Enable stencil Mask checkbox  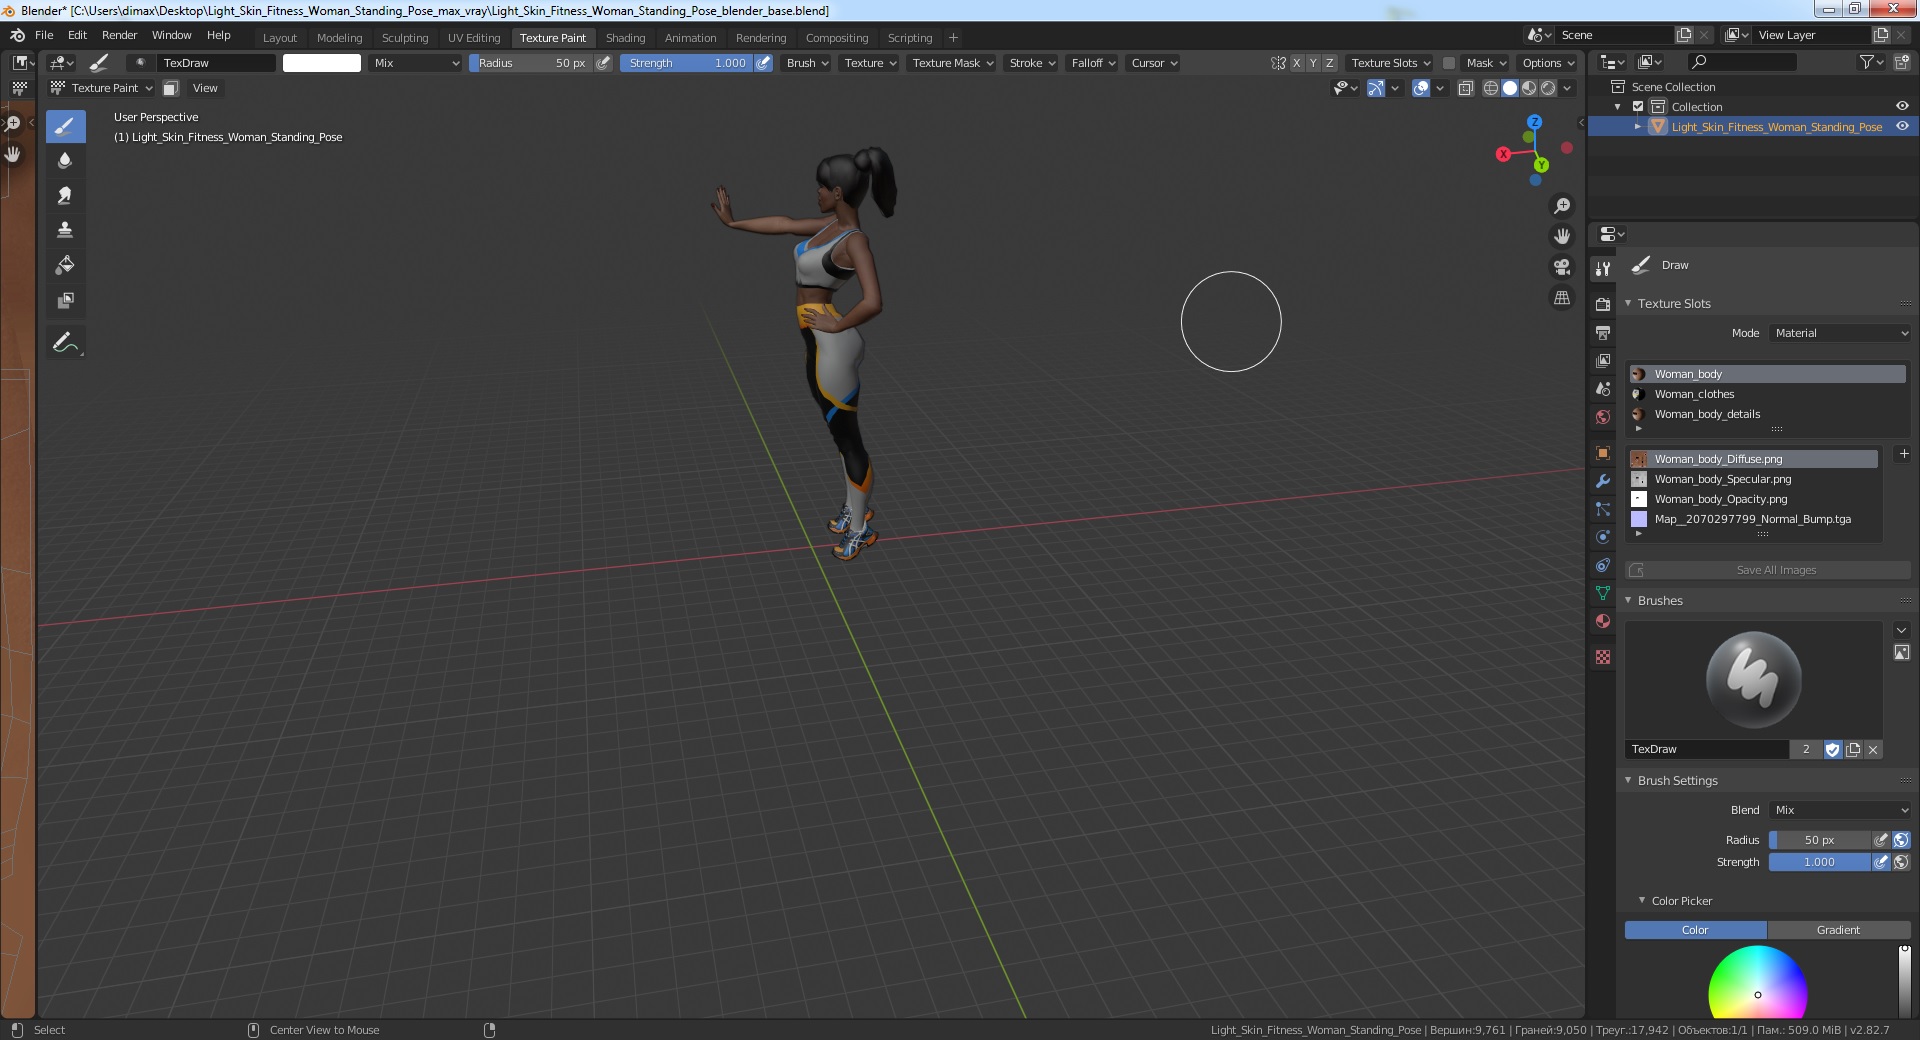click(1448, 63)
